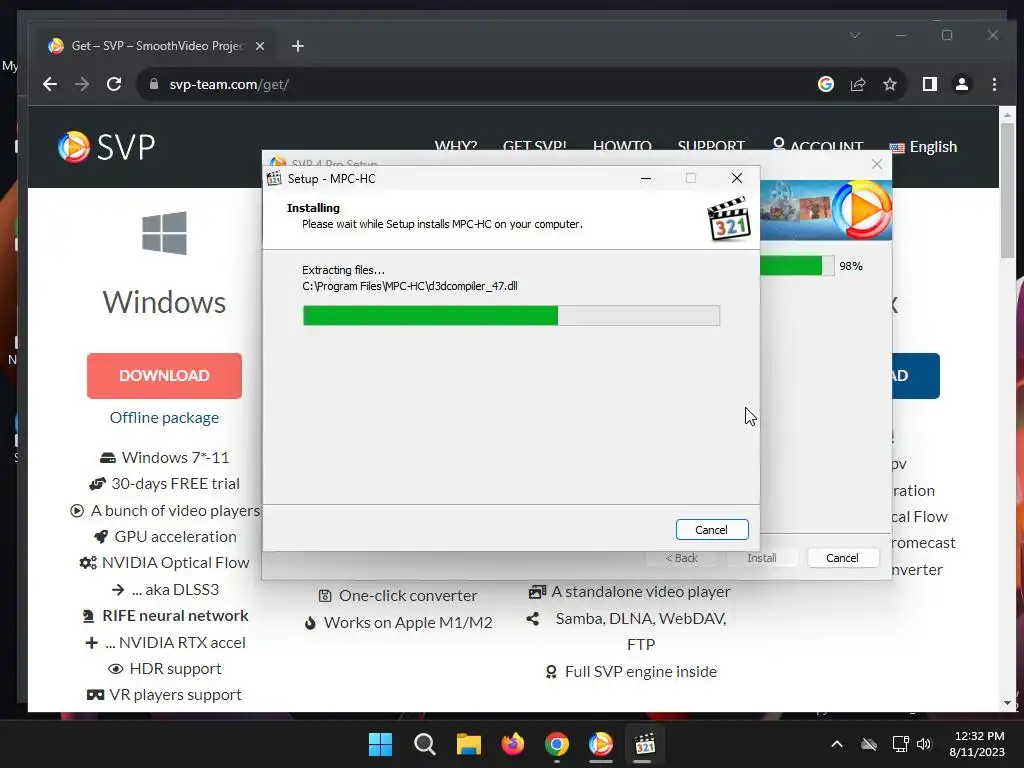
Task: Go forward in Chrome browser
Action: pyautogui.click(x=82, y=84)
